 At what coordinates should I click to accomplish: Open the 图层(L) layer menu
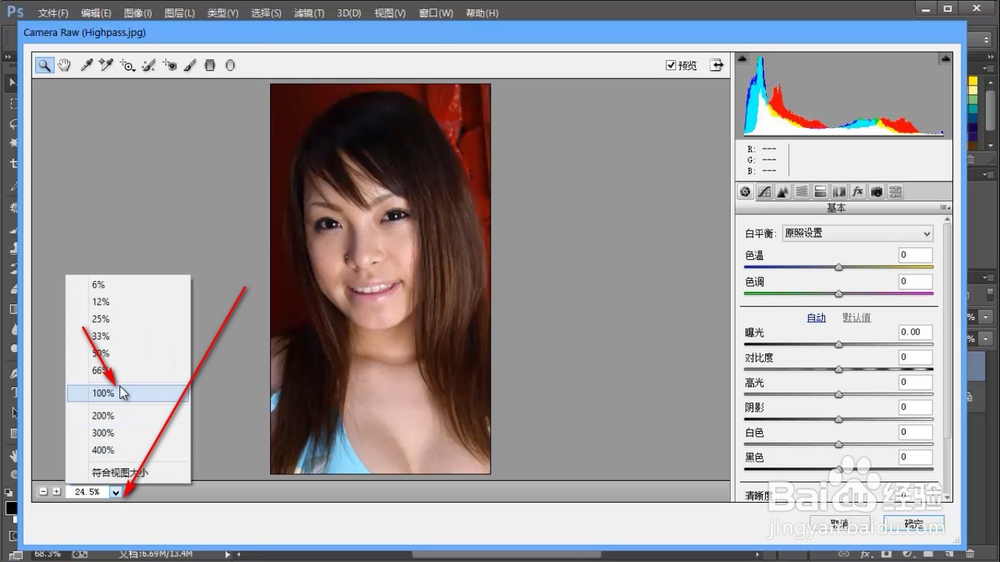point(179,13)
